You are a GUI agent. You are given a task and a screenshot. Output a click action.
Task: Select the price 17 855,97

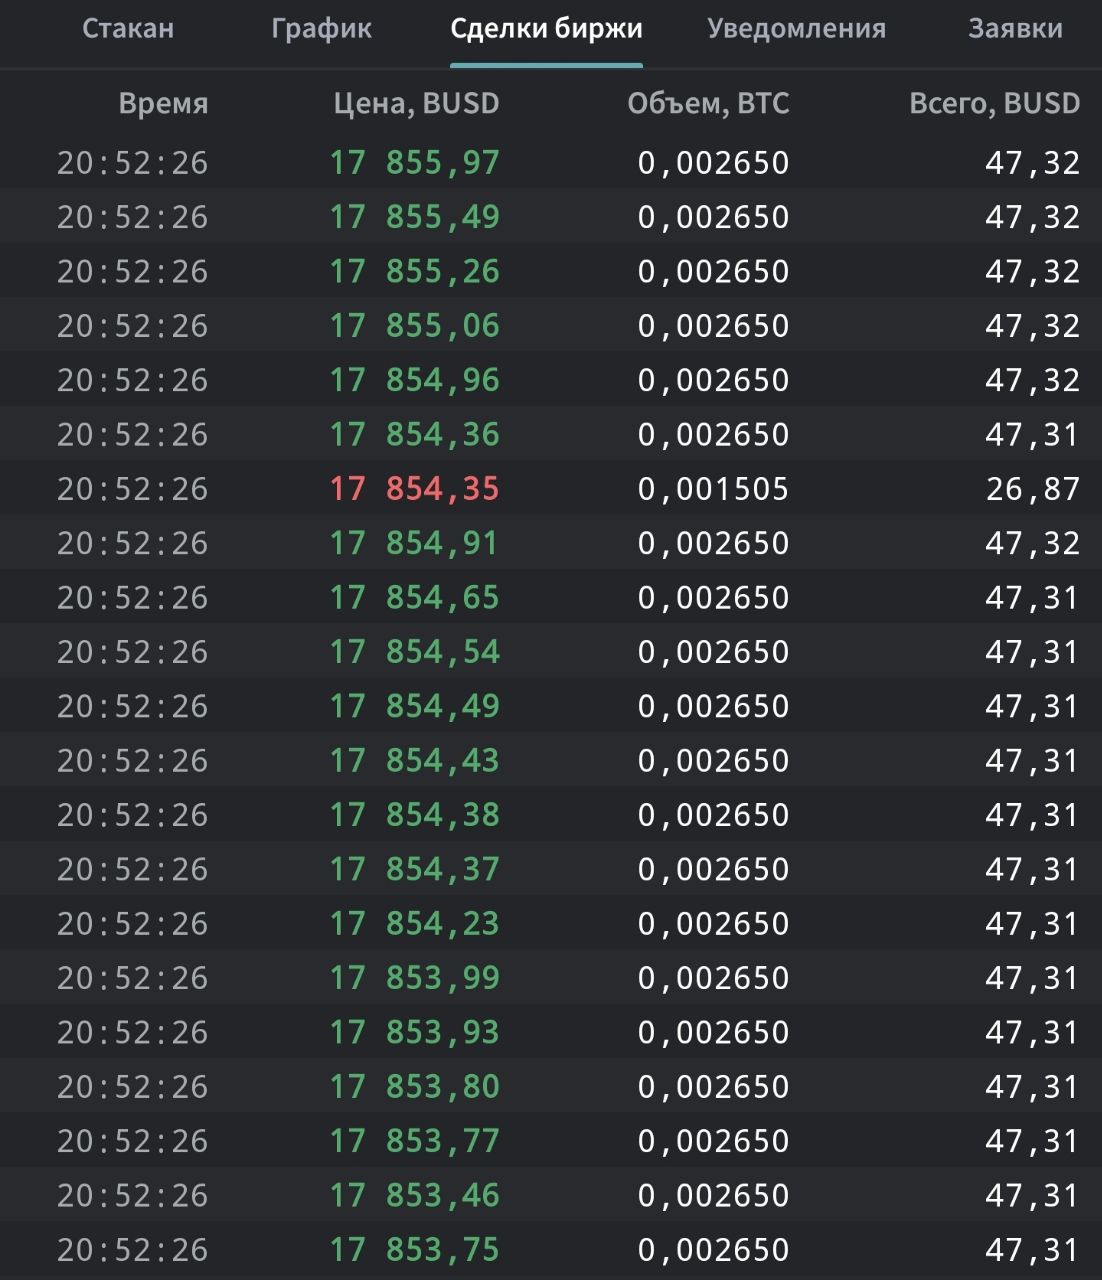415,163
